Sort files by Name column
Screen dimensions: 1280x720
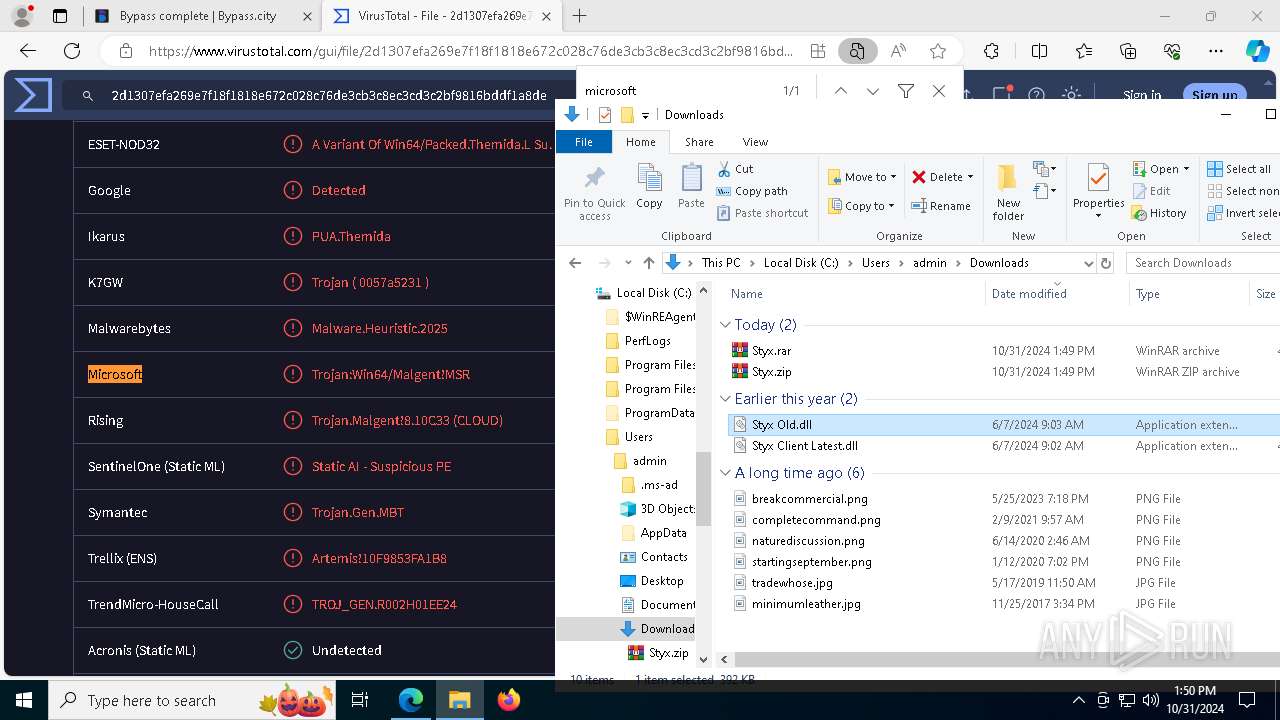854,293
